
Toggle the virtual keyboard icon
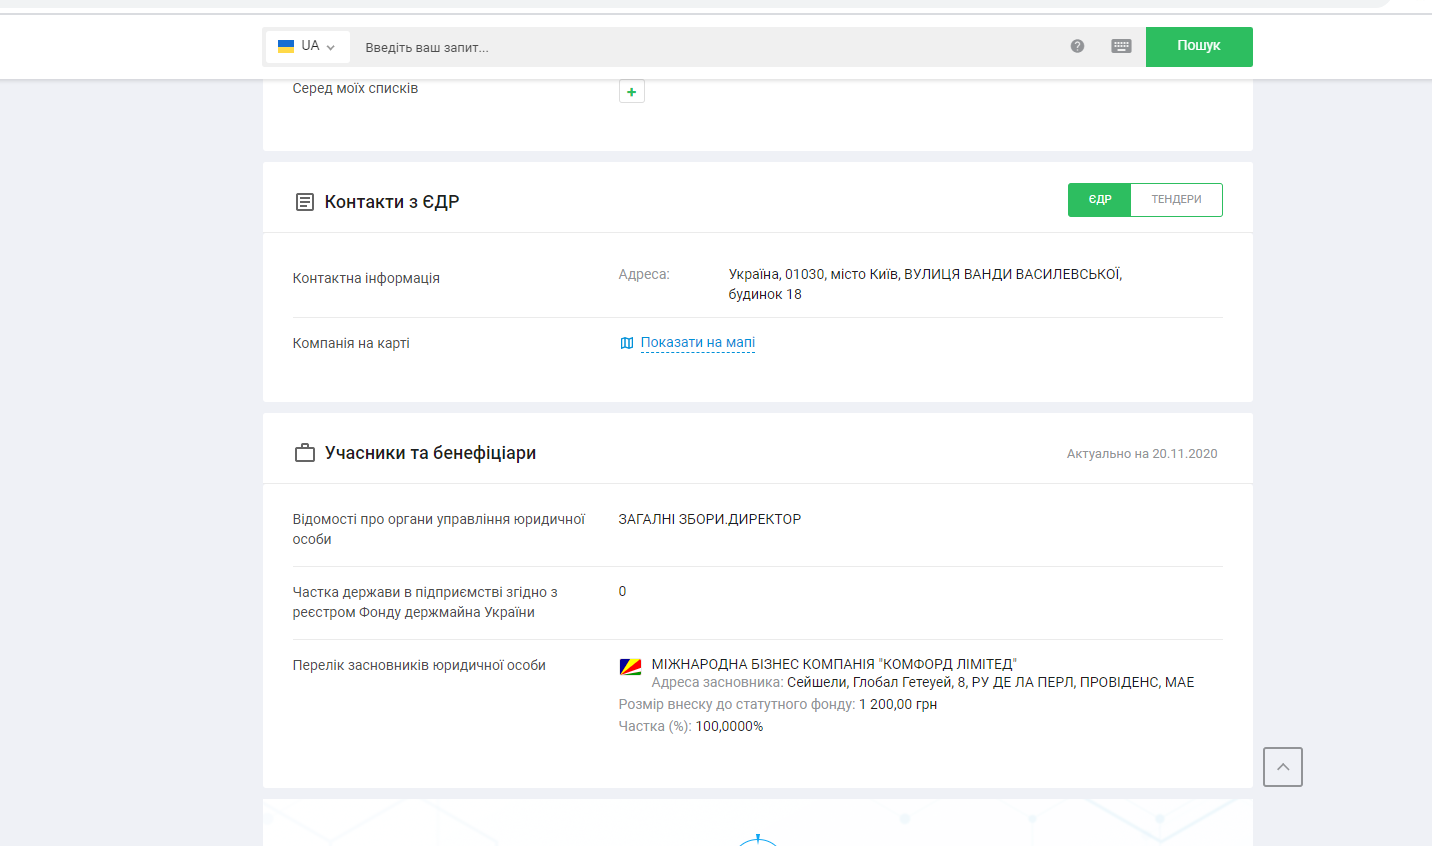point(1121,46)
